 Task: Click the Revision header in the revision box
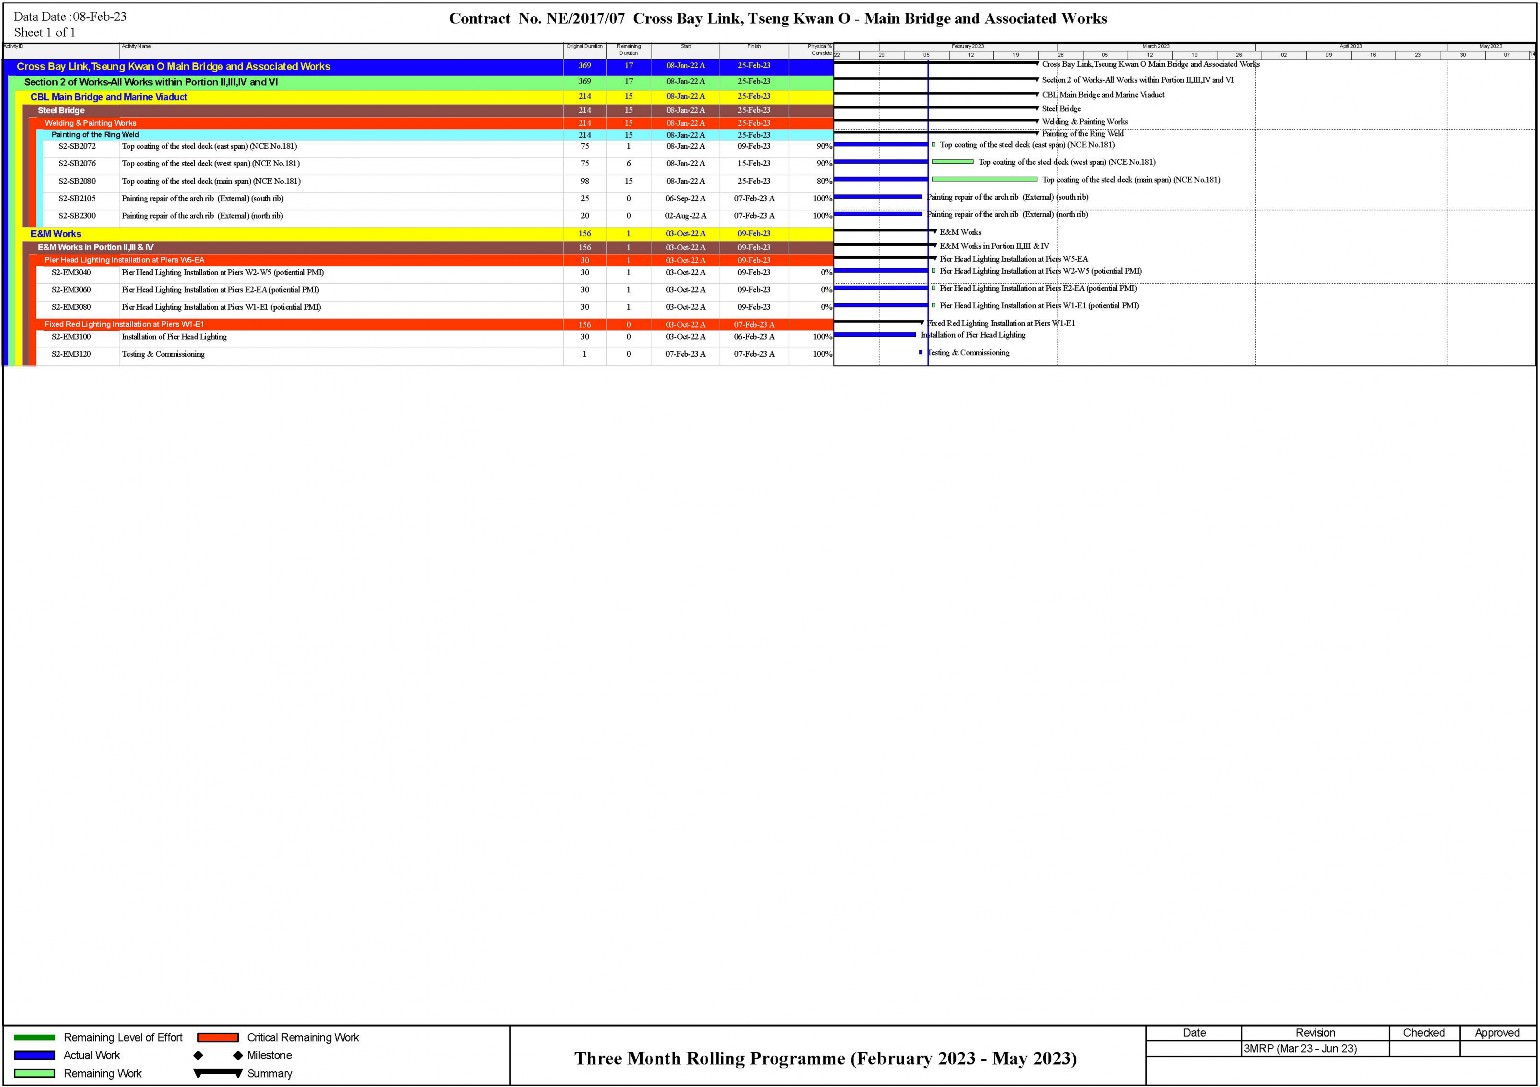(1315, 1033)
